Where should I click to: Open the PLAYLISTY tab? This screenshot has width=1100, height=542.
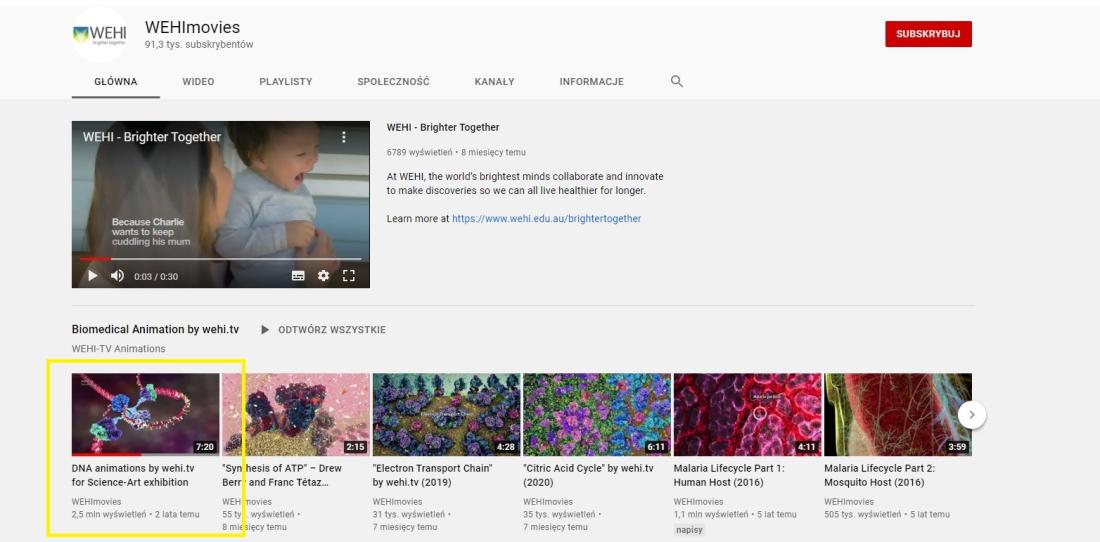click(x=286, y=81)
